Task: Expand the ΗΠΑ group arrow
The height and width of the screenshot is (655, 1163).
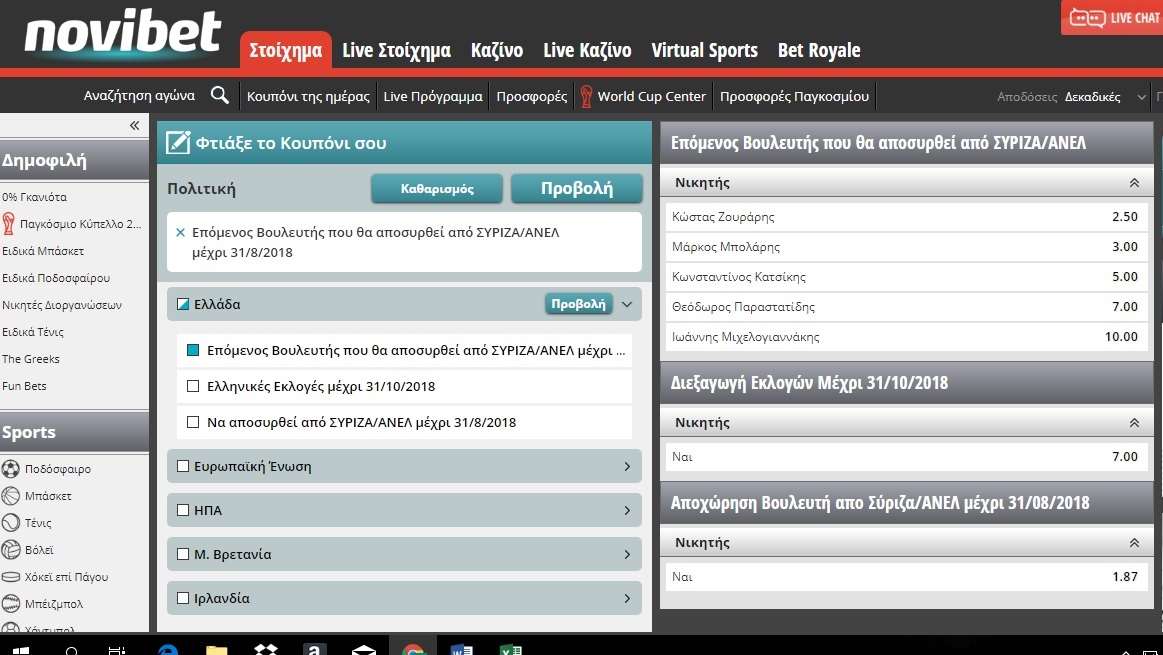Action: click(627, 510)
